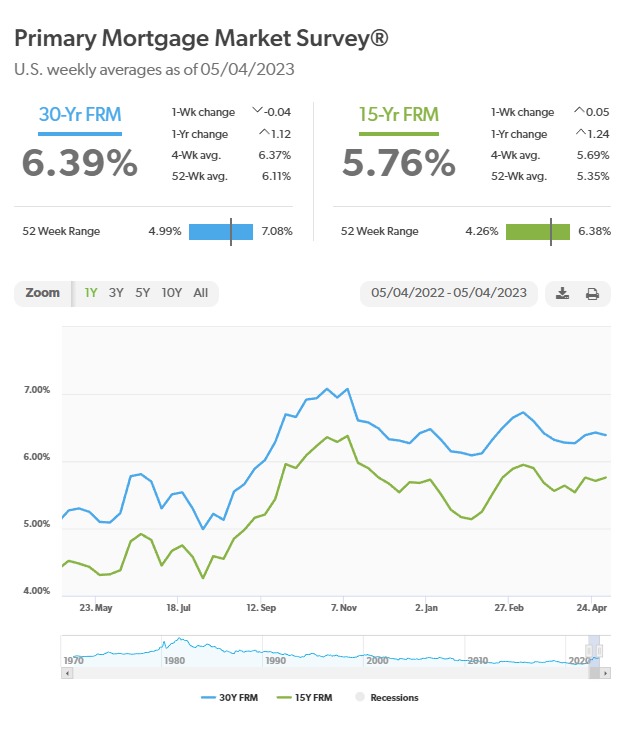Click the navigator scrollbar track below the timeline
Screen dimensions: 640x745
300,673
